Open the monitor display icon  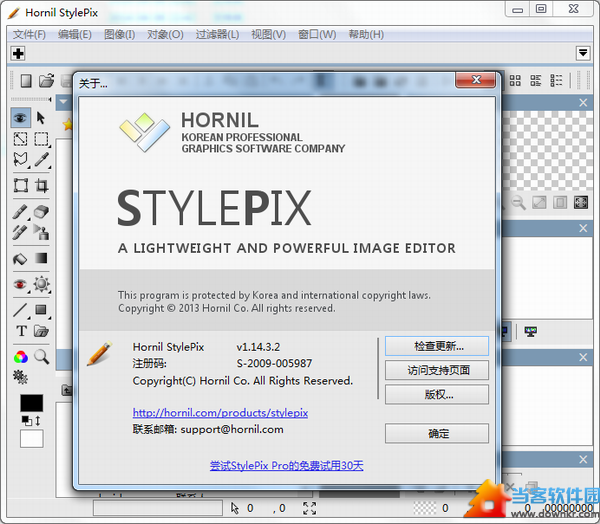coord(530,331)
